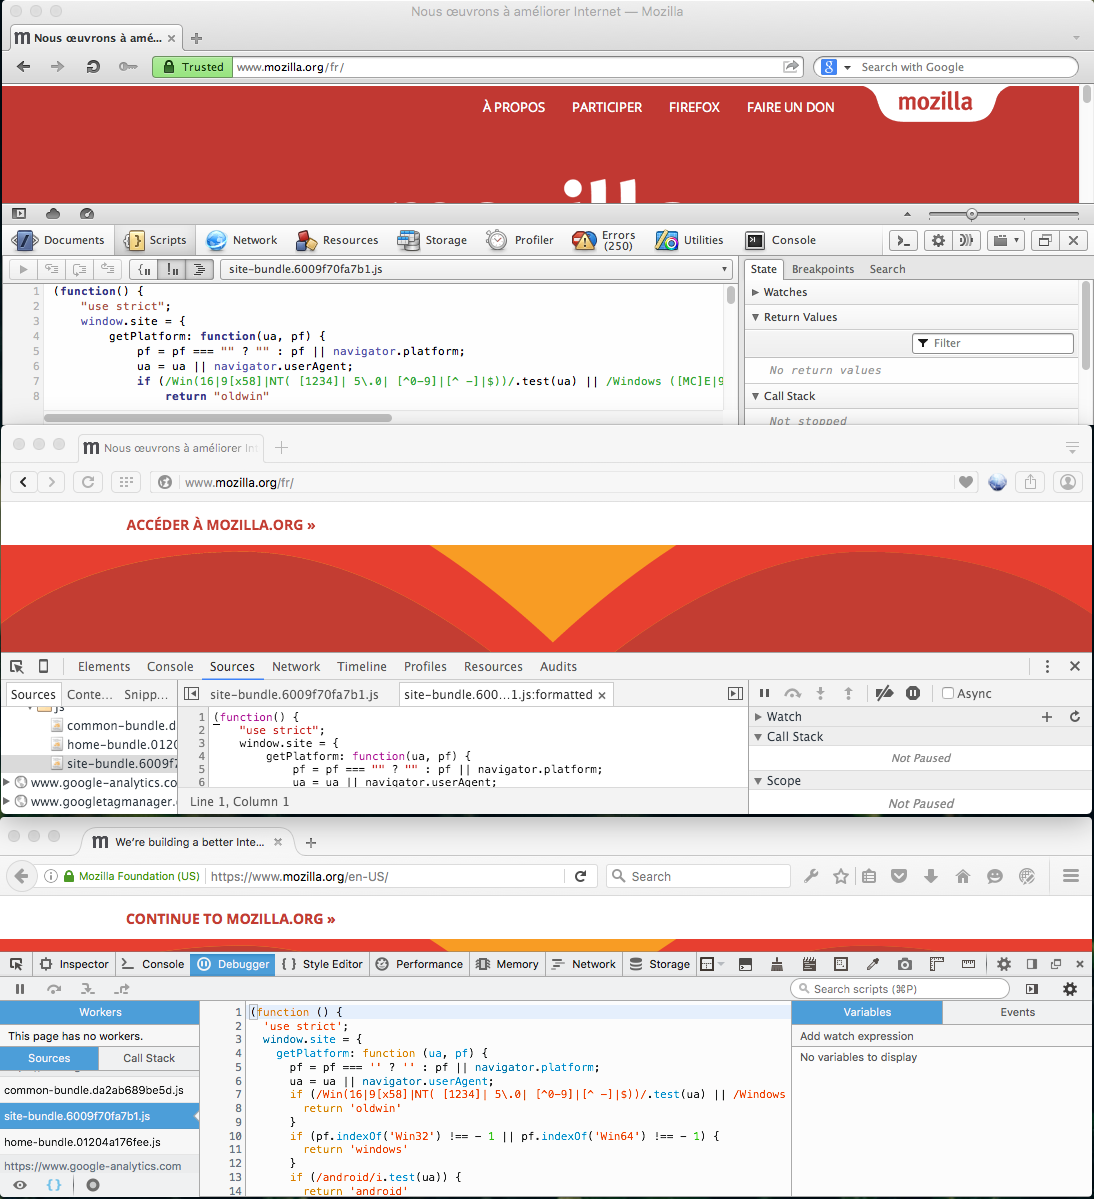Viewport: 1094px width, 1199px height.
Task: Click the ACCÉDER À MOZILLA.ORG link
Action: coord(221,525)
